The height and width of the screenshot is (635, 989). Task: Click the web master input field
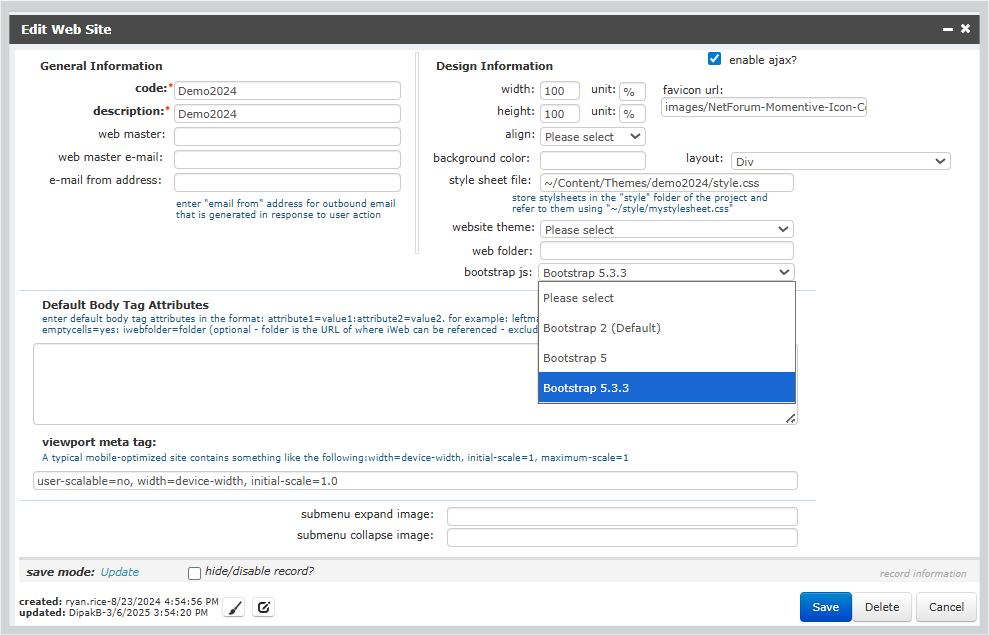point(287,136)
